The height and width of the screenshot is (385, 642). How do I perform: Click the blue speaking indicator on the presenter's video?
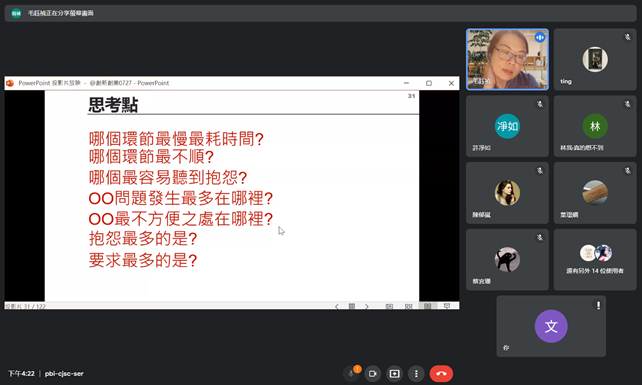[x=540, y=38]
